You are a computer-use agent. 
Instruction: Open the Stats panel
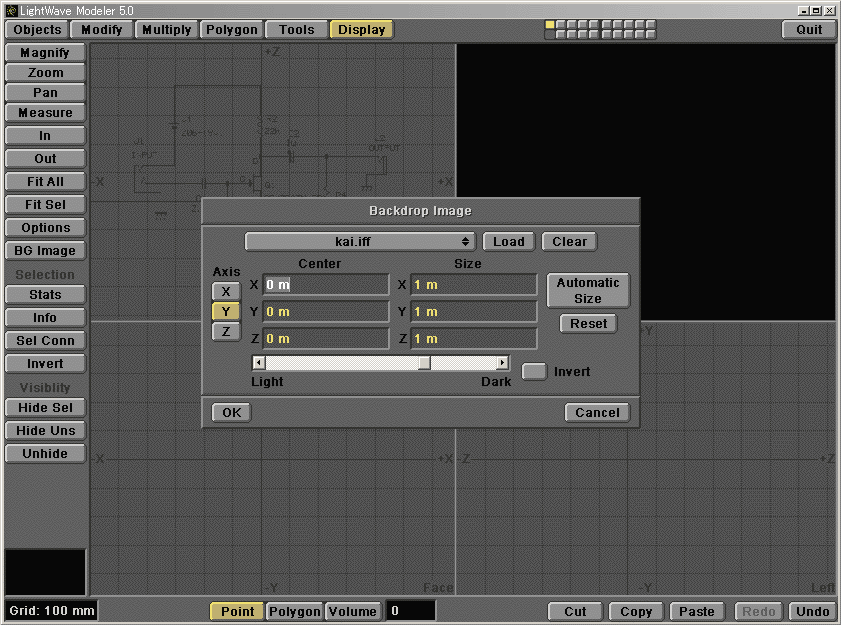tap(44, 294)
